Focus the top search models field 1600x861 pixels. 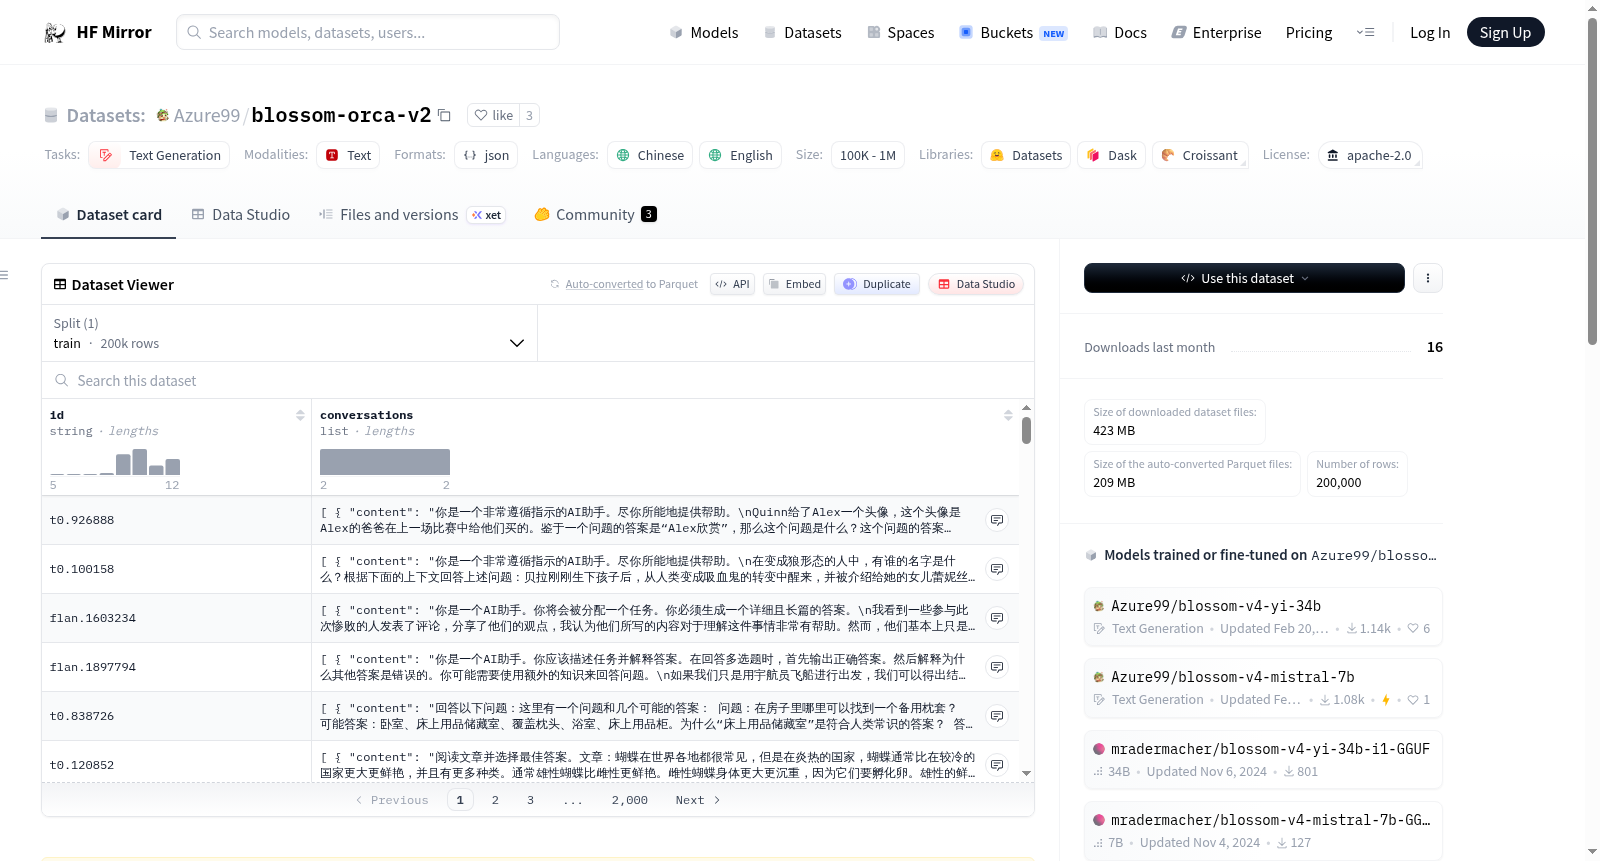pyautogui.click(x=368, y=32)
